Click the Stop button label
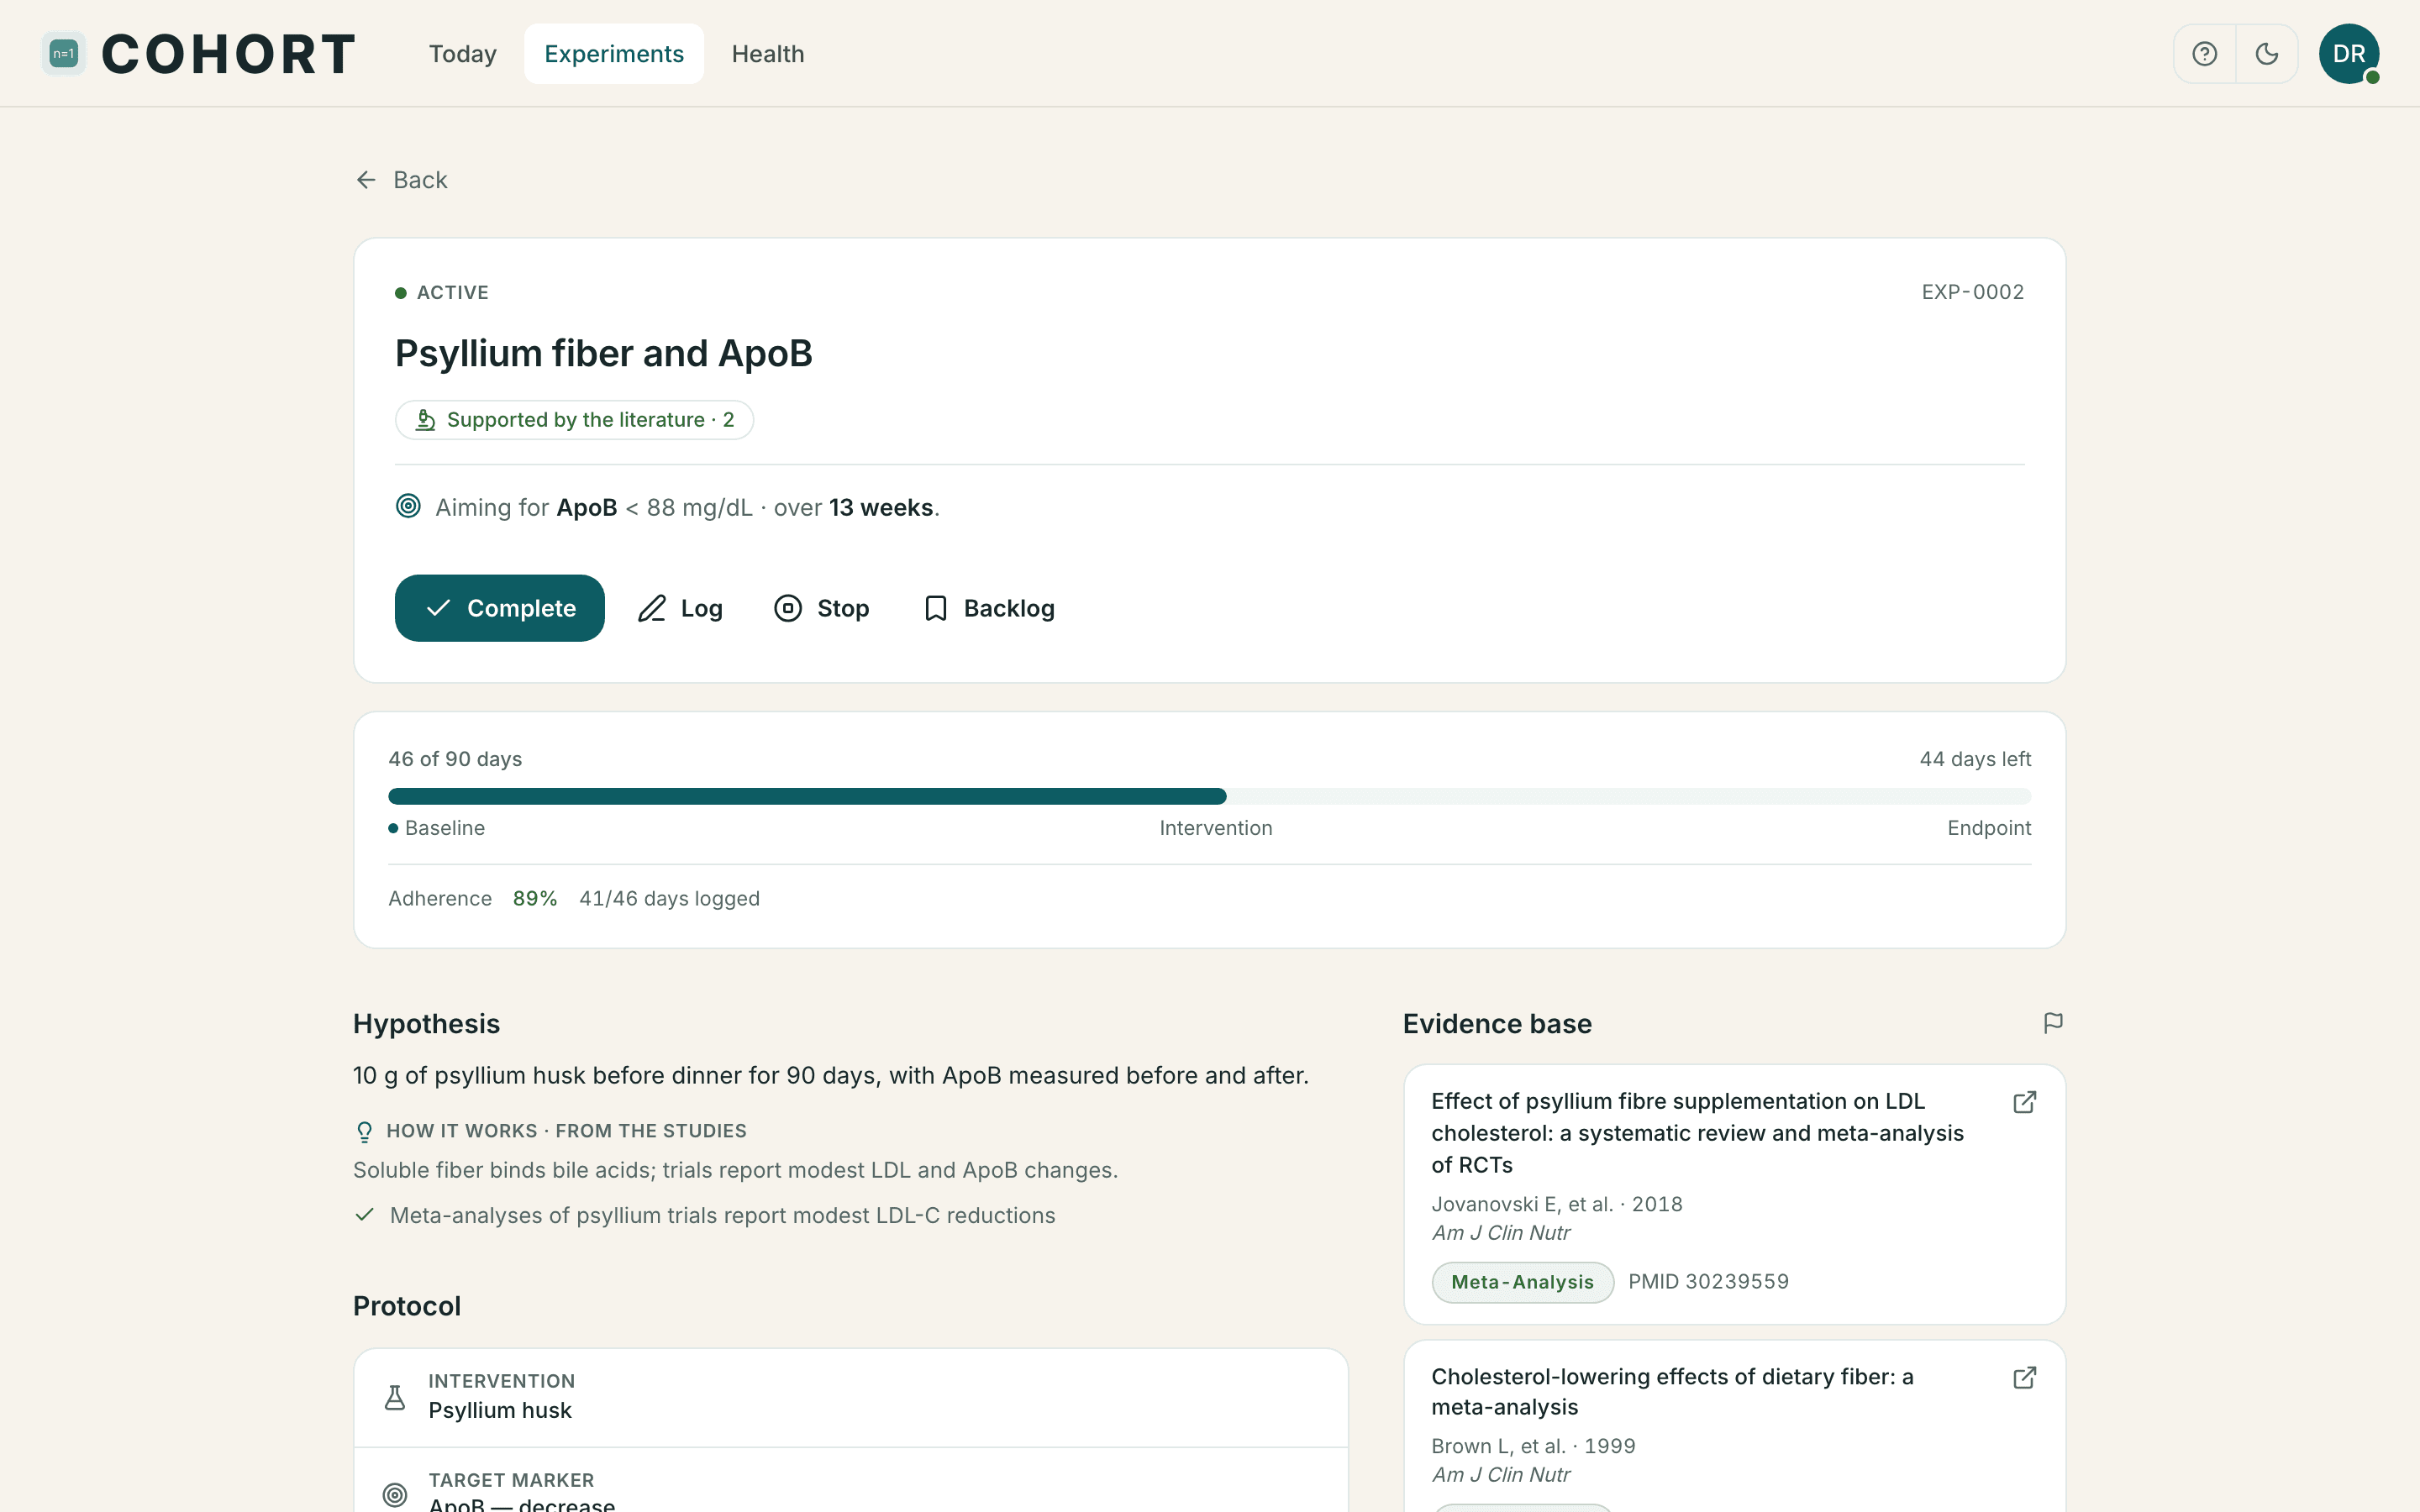 click(843, 608)
